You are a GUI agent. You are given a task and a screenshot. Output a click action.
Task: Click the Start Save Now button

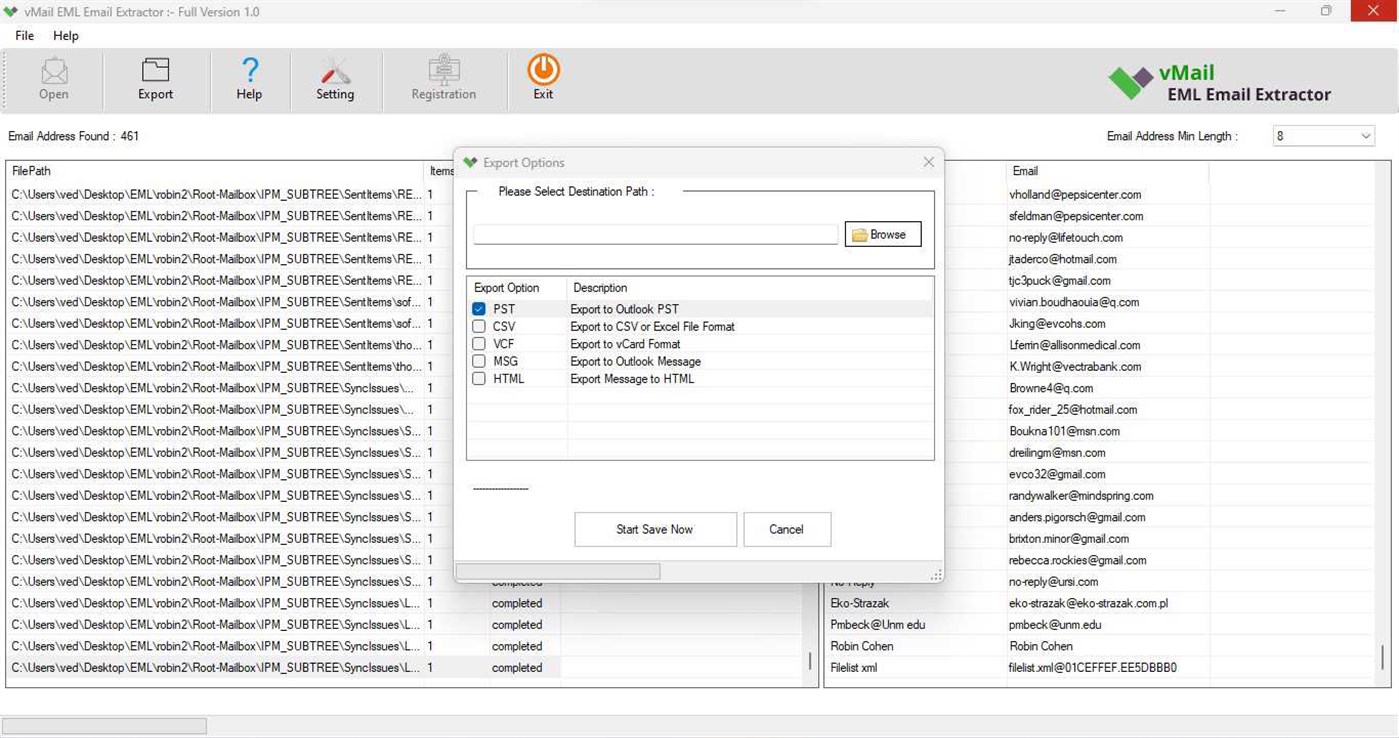coord(655,529)
